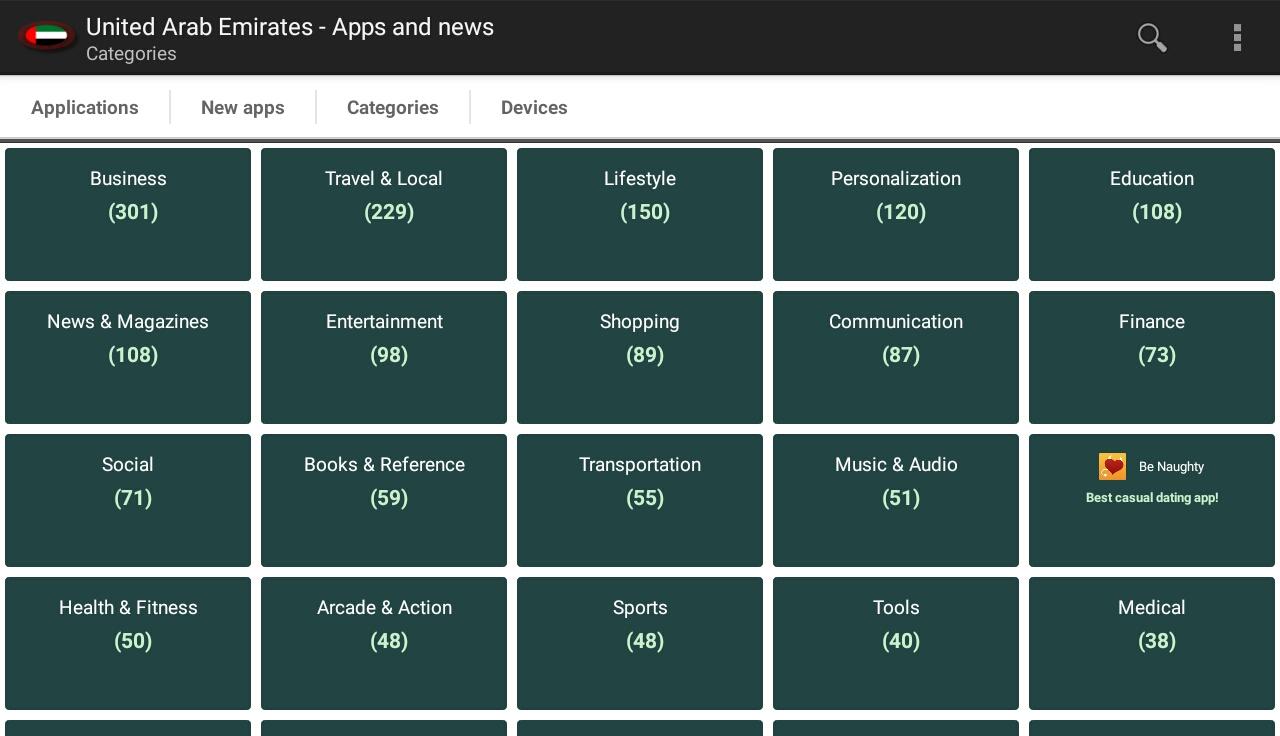This screenshot has height=736, width=1280.
Task: Tap the search magnifier icon
Action: coord(1152,38)
